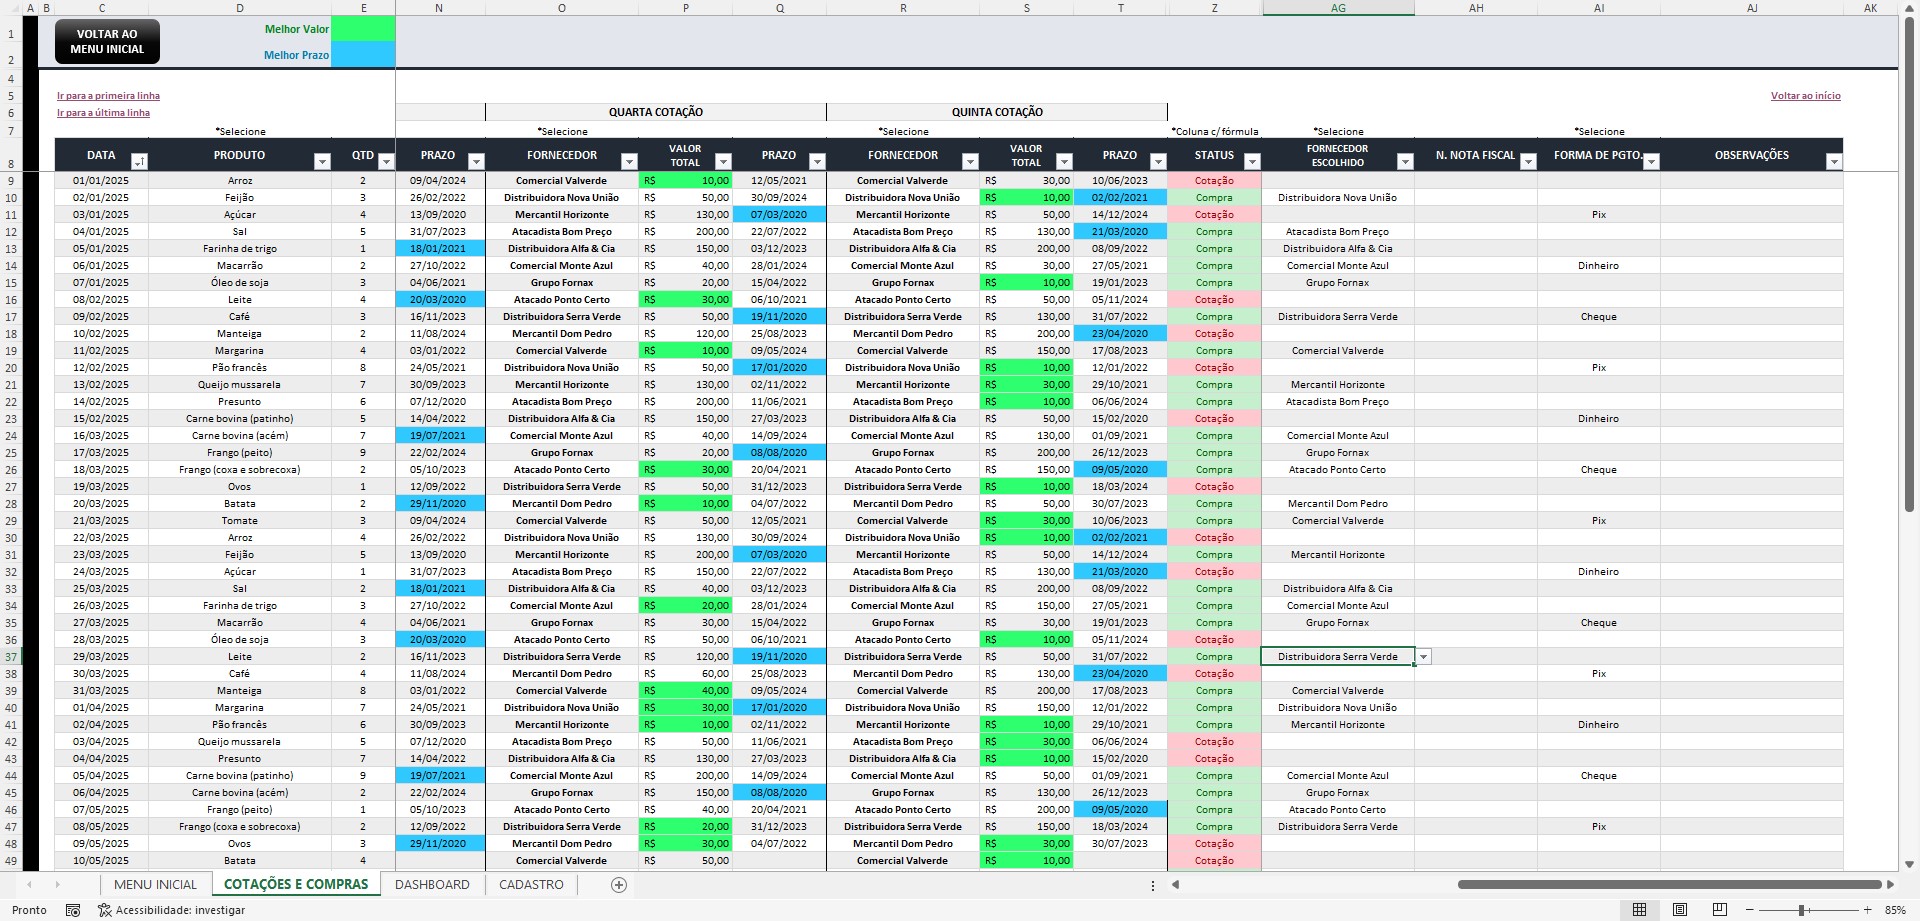1920x921 pixels.
Task: Click the 'Arroz' product cell in row 9
Action: point(240,181)
